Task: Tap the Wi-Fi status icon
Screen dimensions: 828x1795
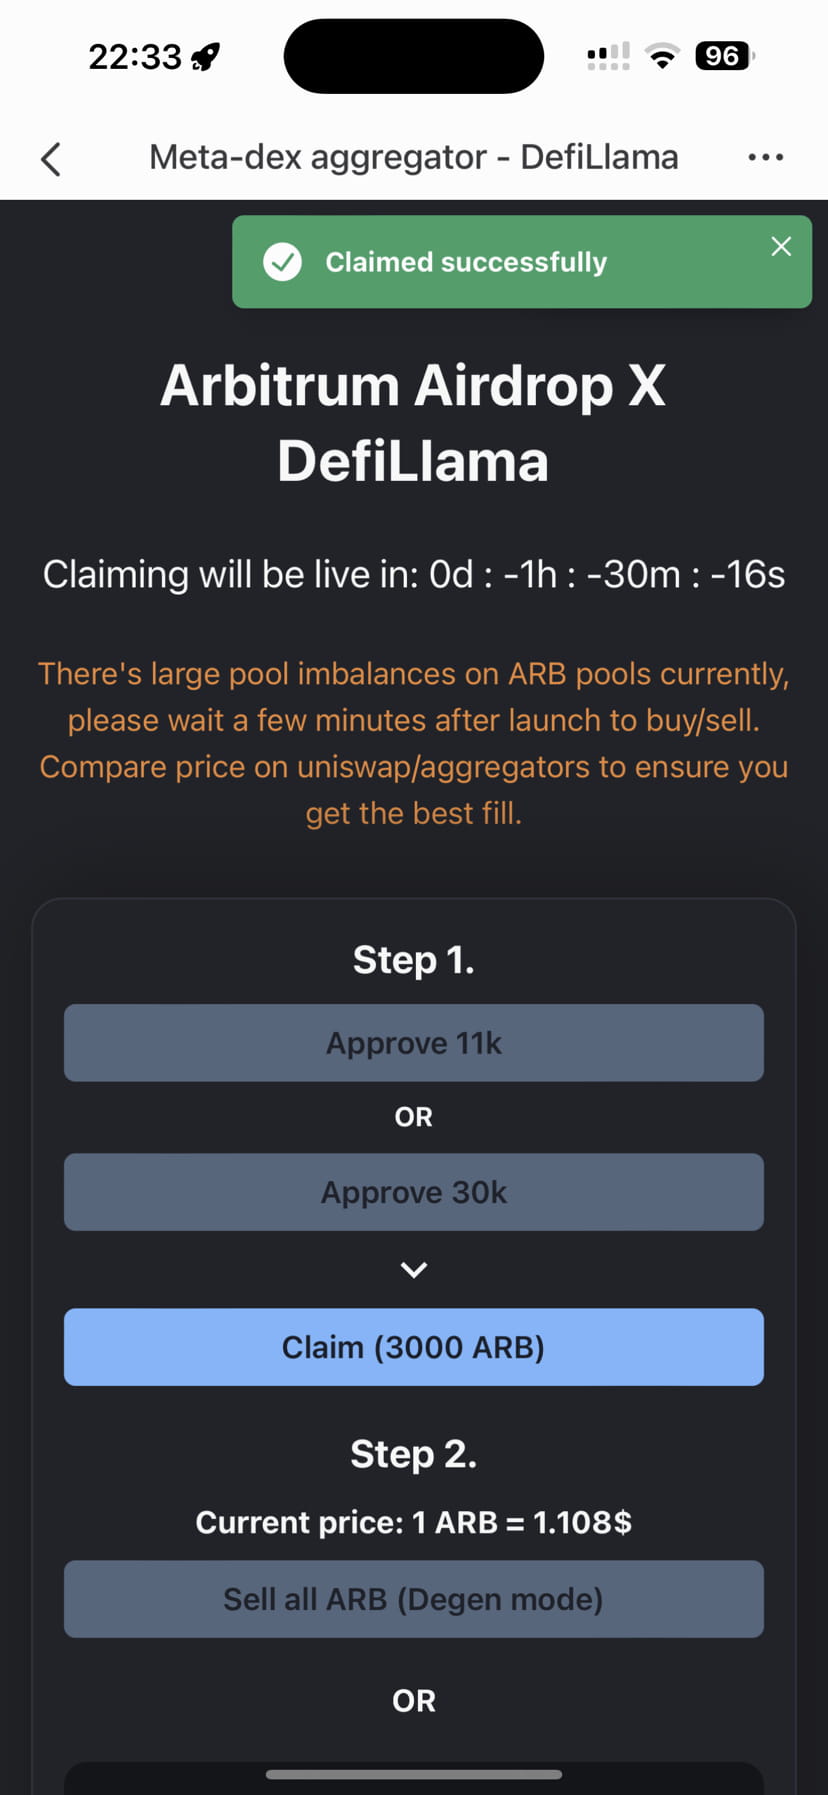Action: (661, 56)
